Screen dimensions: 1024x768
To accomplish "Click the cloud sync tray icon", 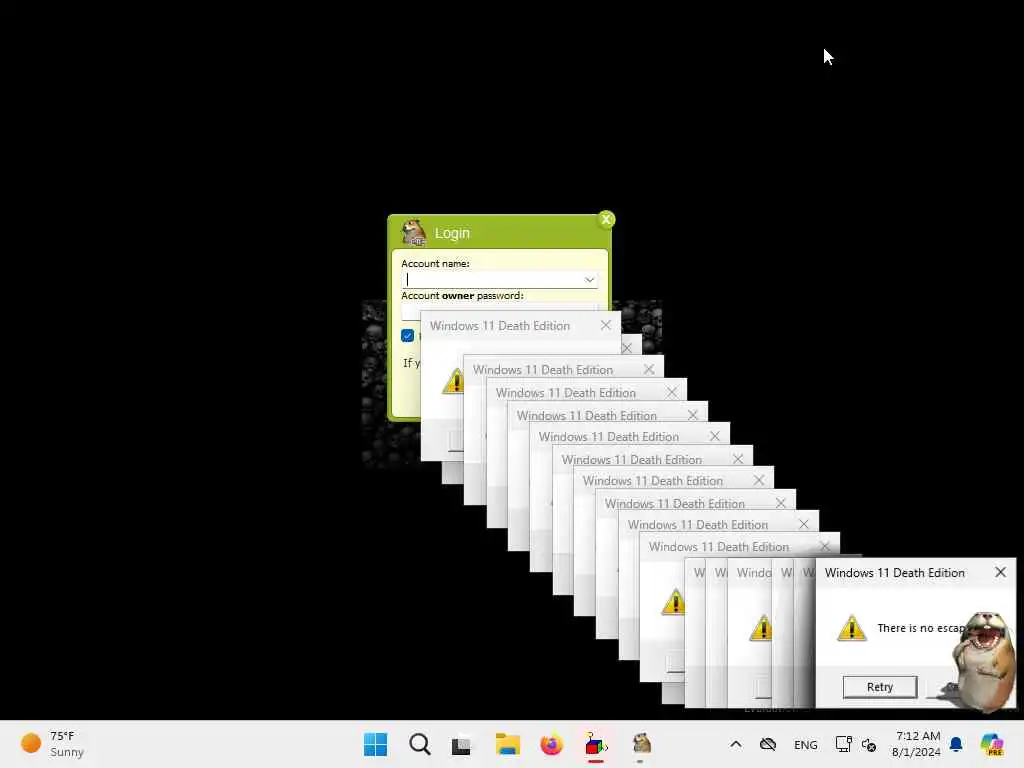I will [768, 744].
